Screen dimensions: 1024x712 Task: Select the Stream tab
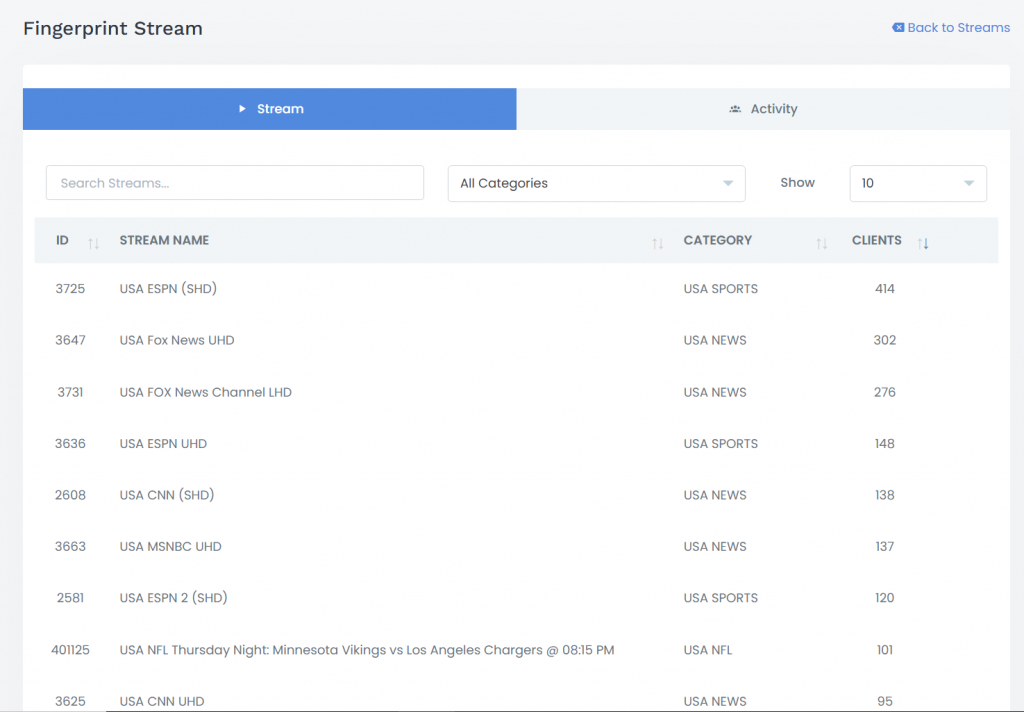(270, 109)
